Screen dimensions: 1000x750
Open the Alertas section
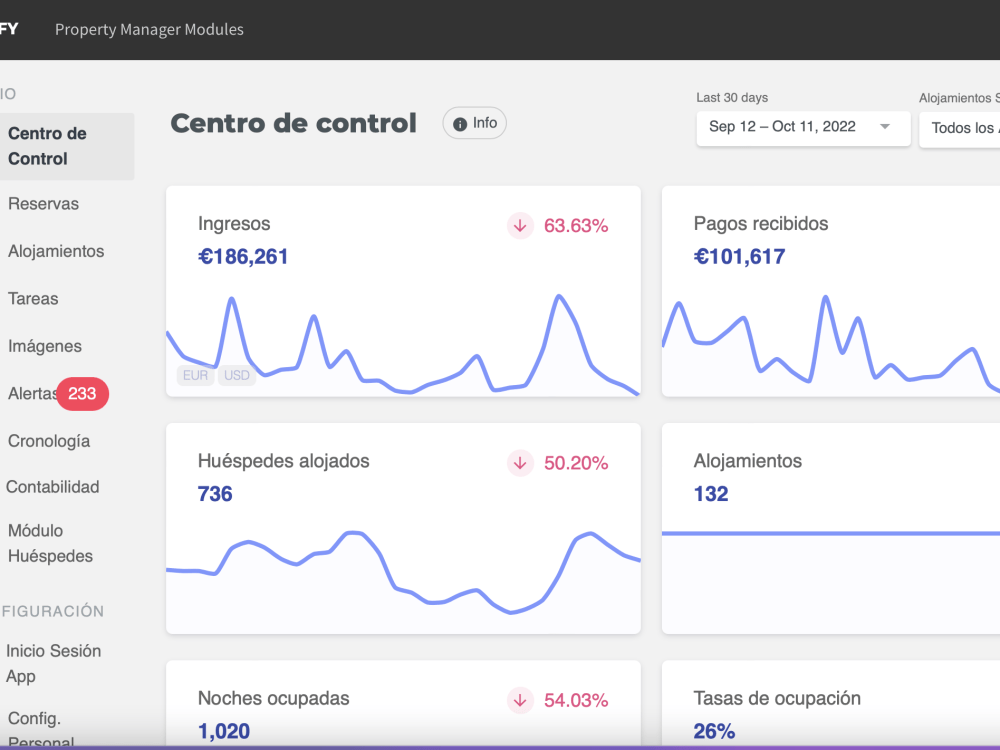pyautogui.click(x=32, y=393)
